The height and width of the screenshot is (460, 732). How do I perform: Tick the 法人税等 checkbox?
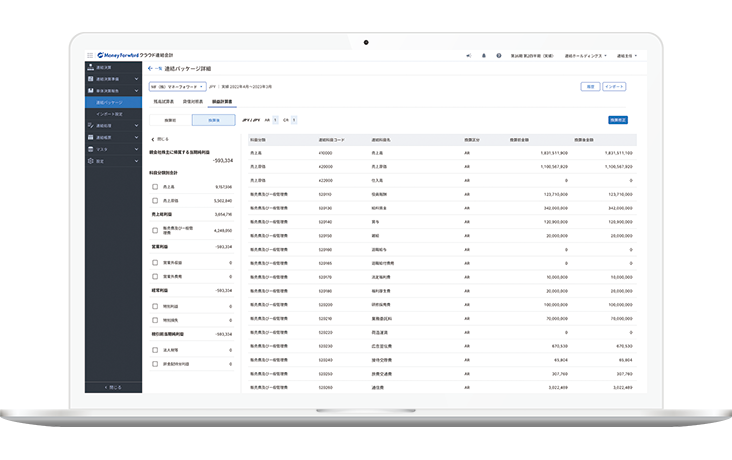coord(155,350)
